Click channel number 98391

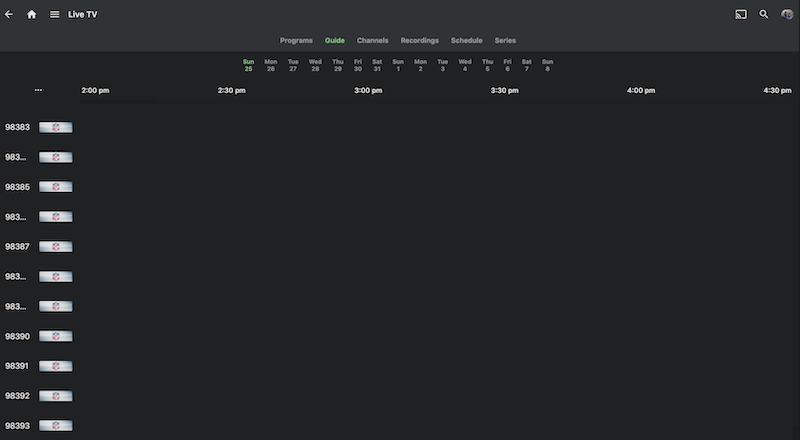[x=17, y=366]
